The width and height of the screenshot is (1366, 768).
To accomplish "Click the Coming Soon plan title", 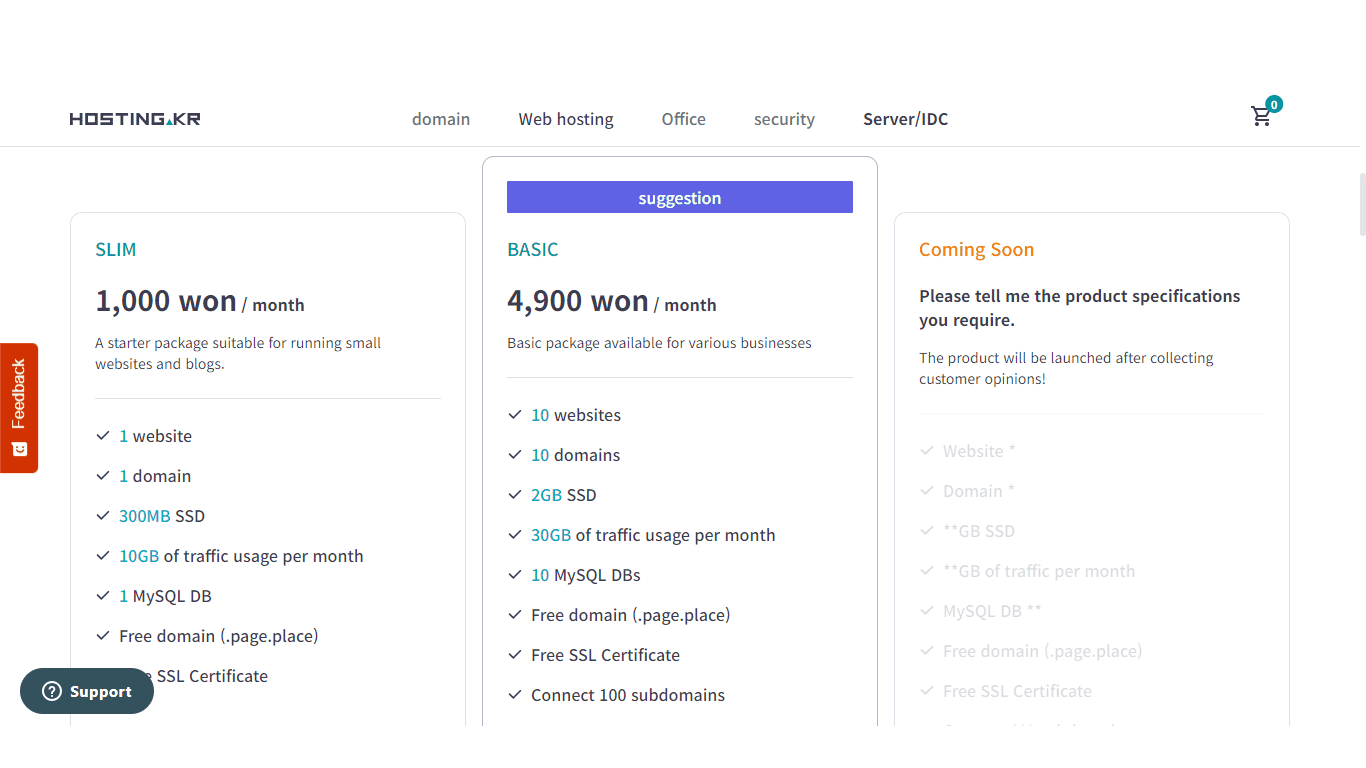I will [977, 249].
